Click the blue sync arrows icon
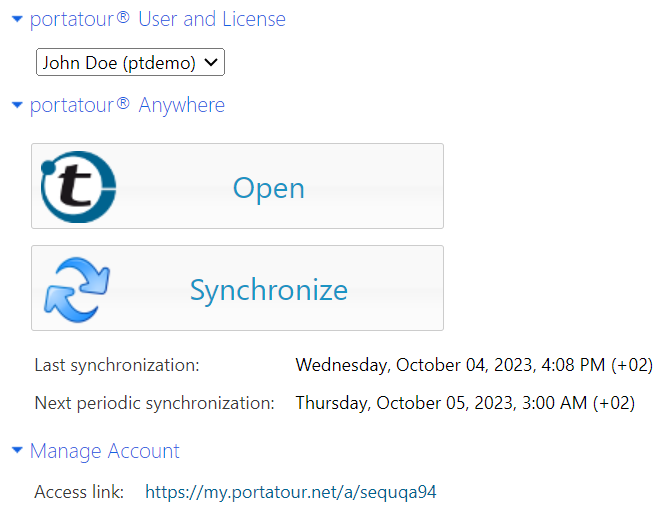665x515 pixels. coord(77,289)
